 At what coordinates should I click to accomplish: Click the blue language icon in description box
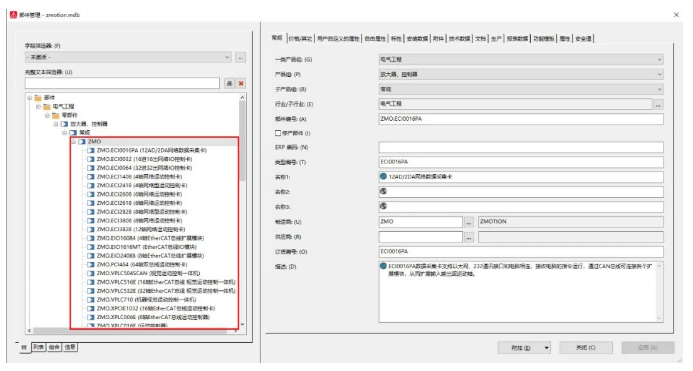(383, 266)
